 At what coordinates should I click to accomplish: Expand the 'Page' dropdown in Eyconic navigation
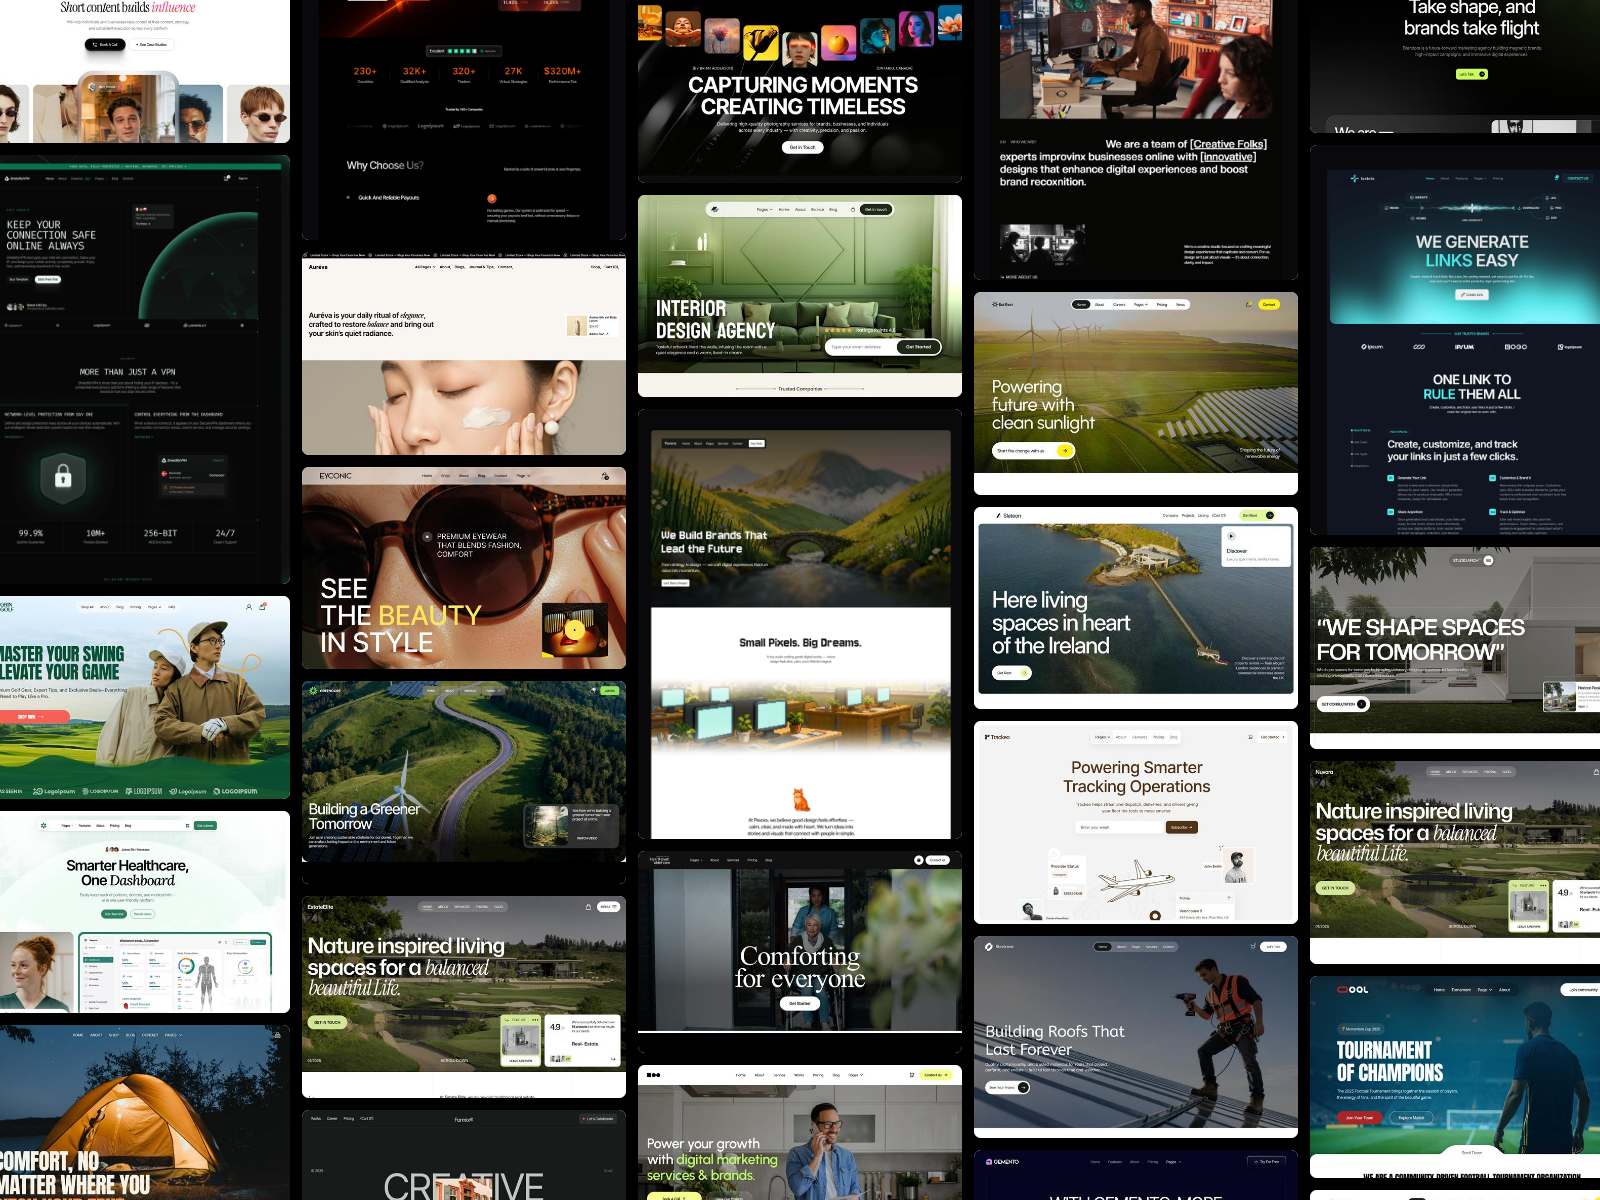click(x=523, y=476)
